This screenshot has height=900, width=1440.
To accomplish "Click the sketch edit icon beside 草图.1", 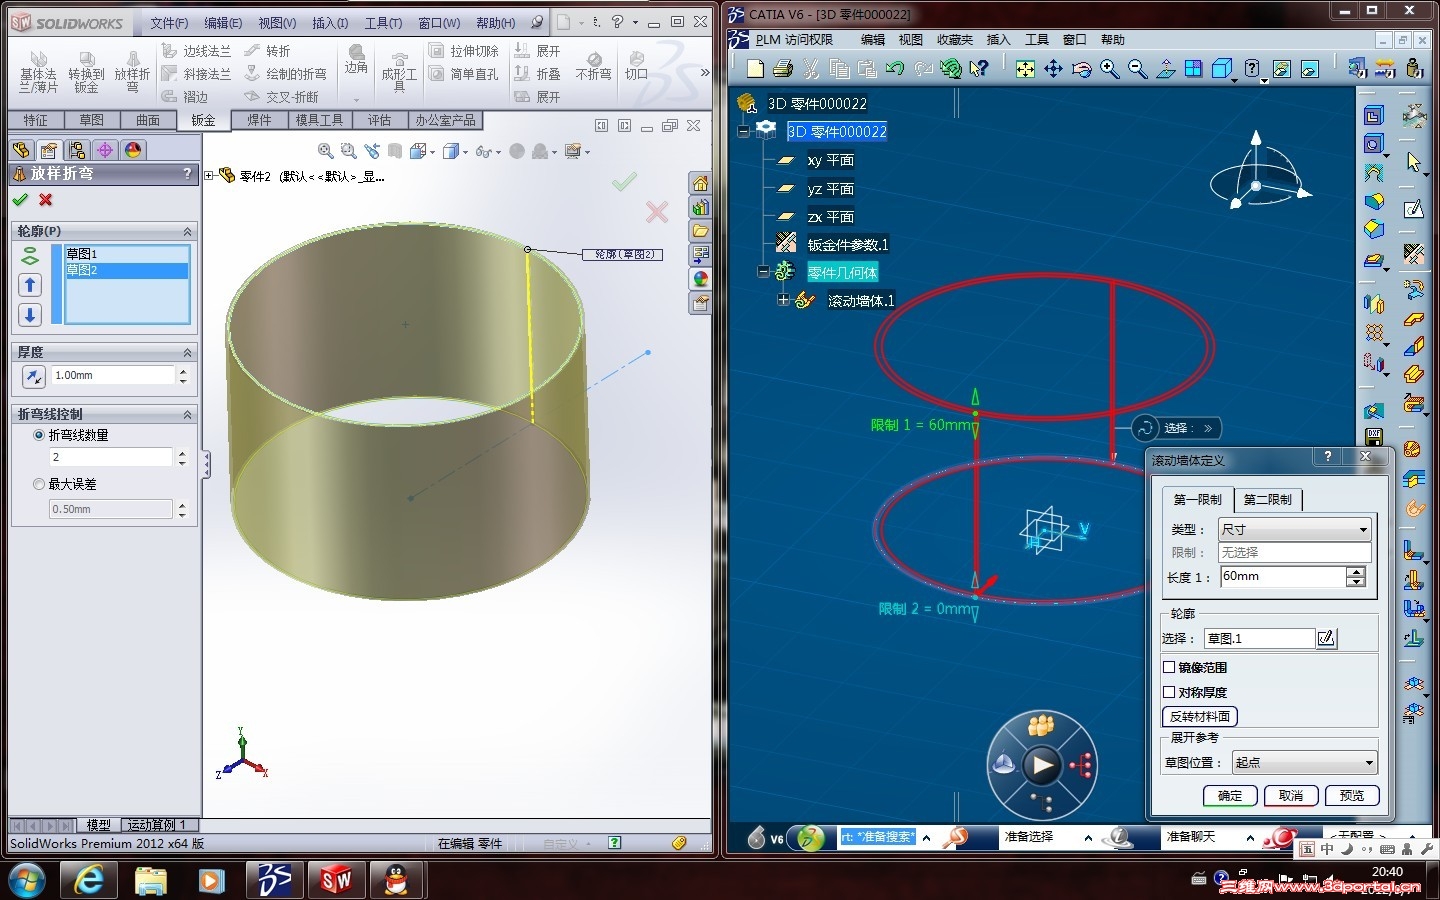I will [1326, 638].
